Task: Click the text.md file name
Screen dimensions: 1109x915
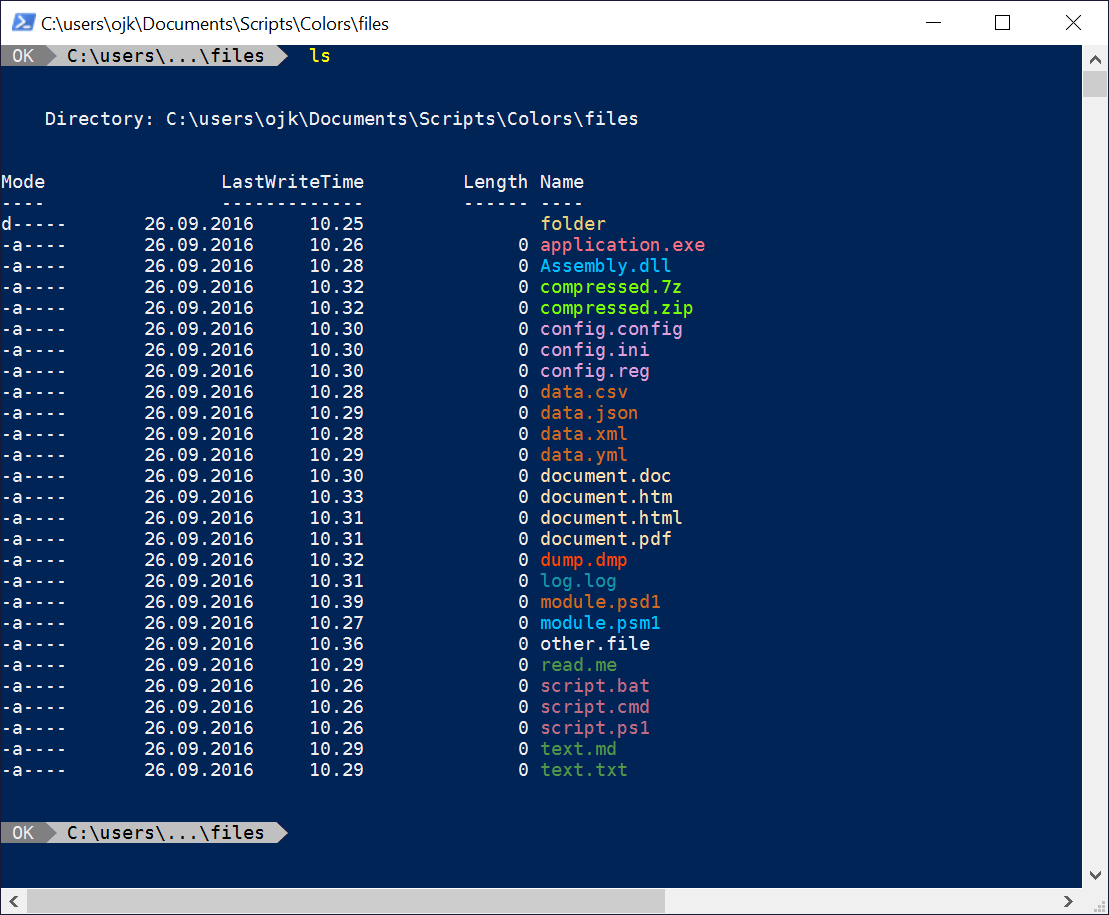Action: (x=579, y=750)
